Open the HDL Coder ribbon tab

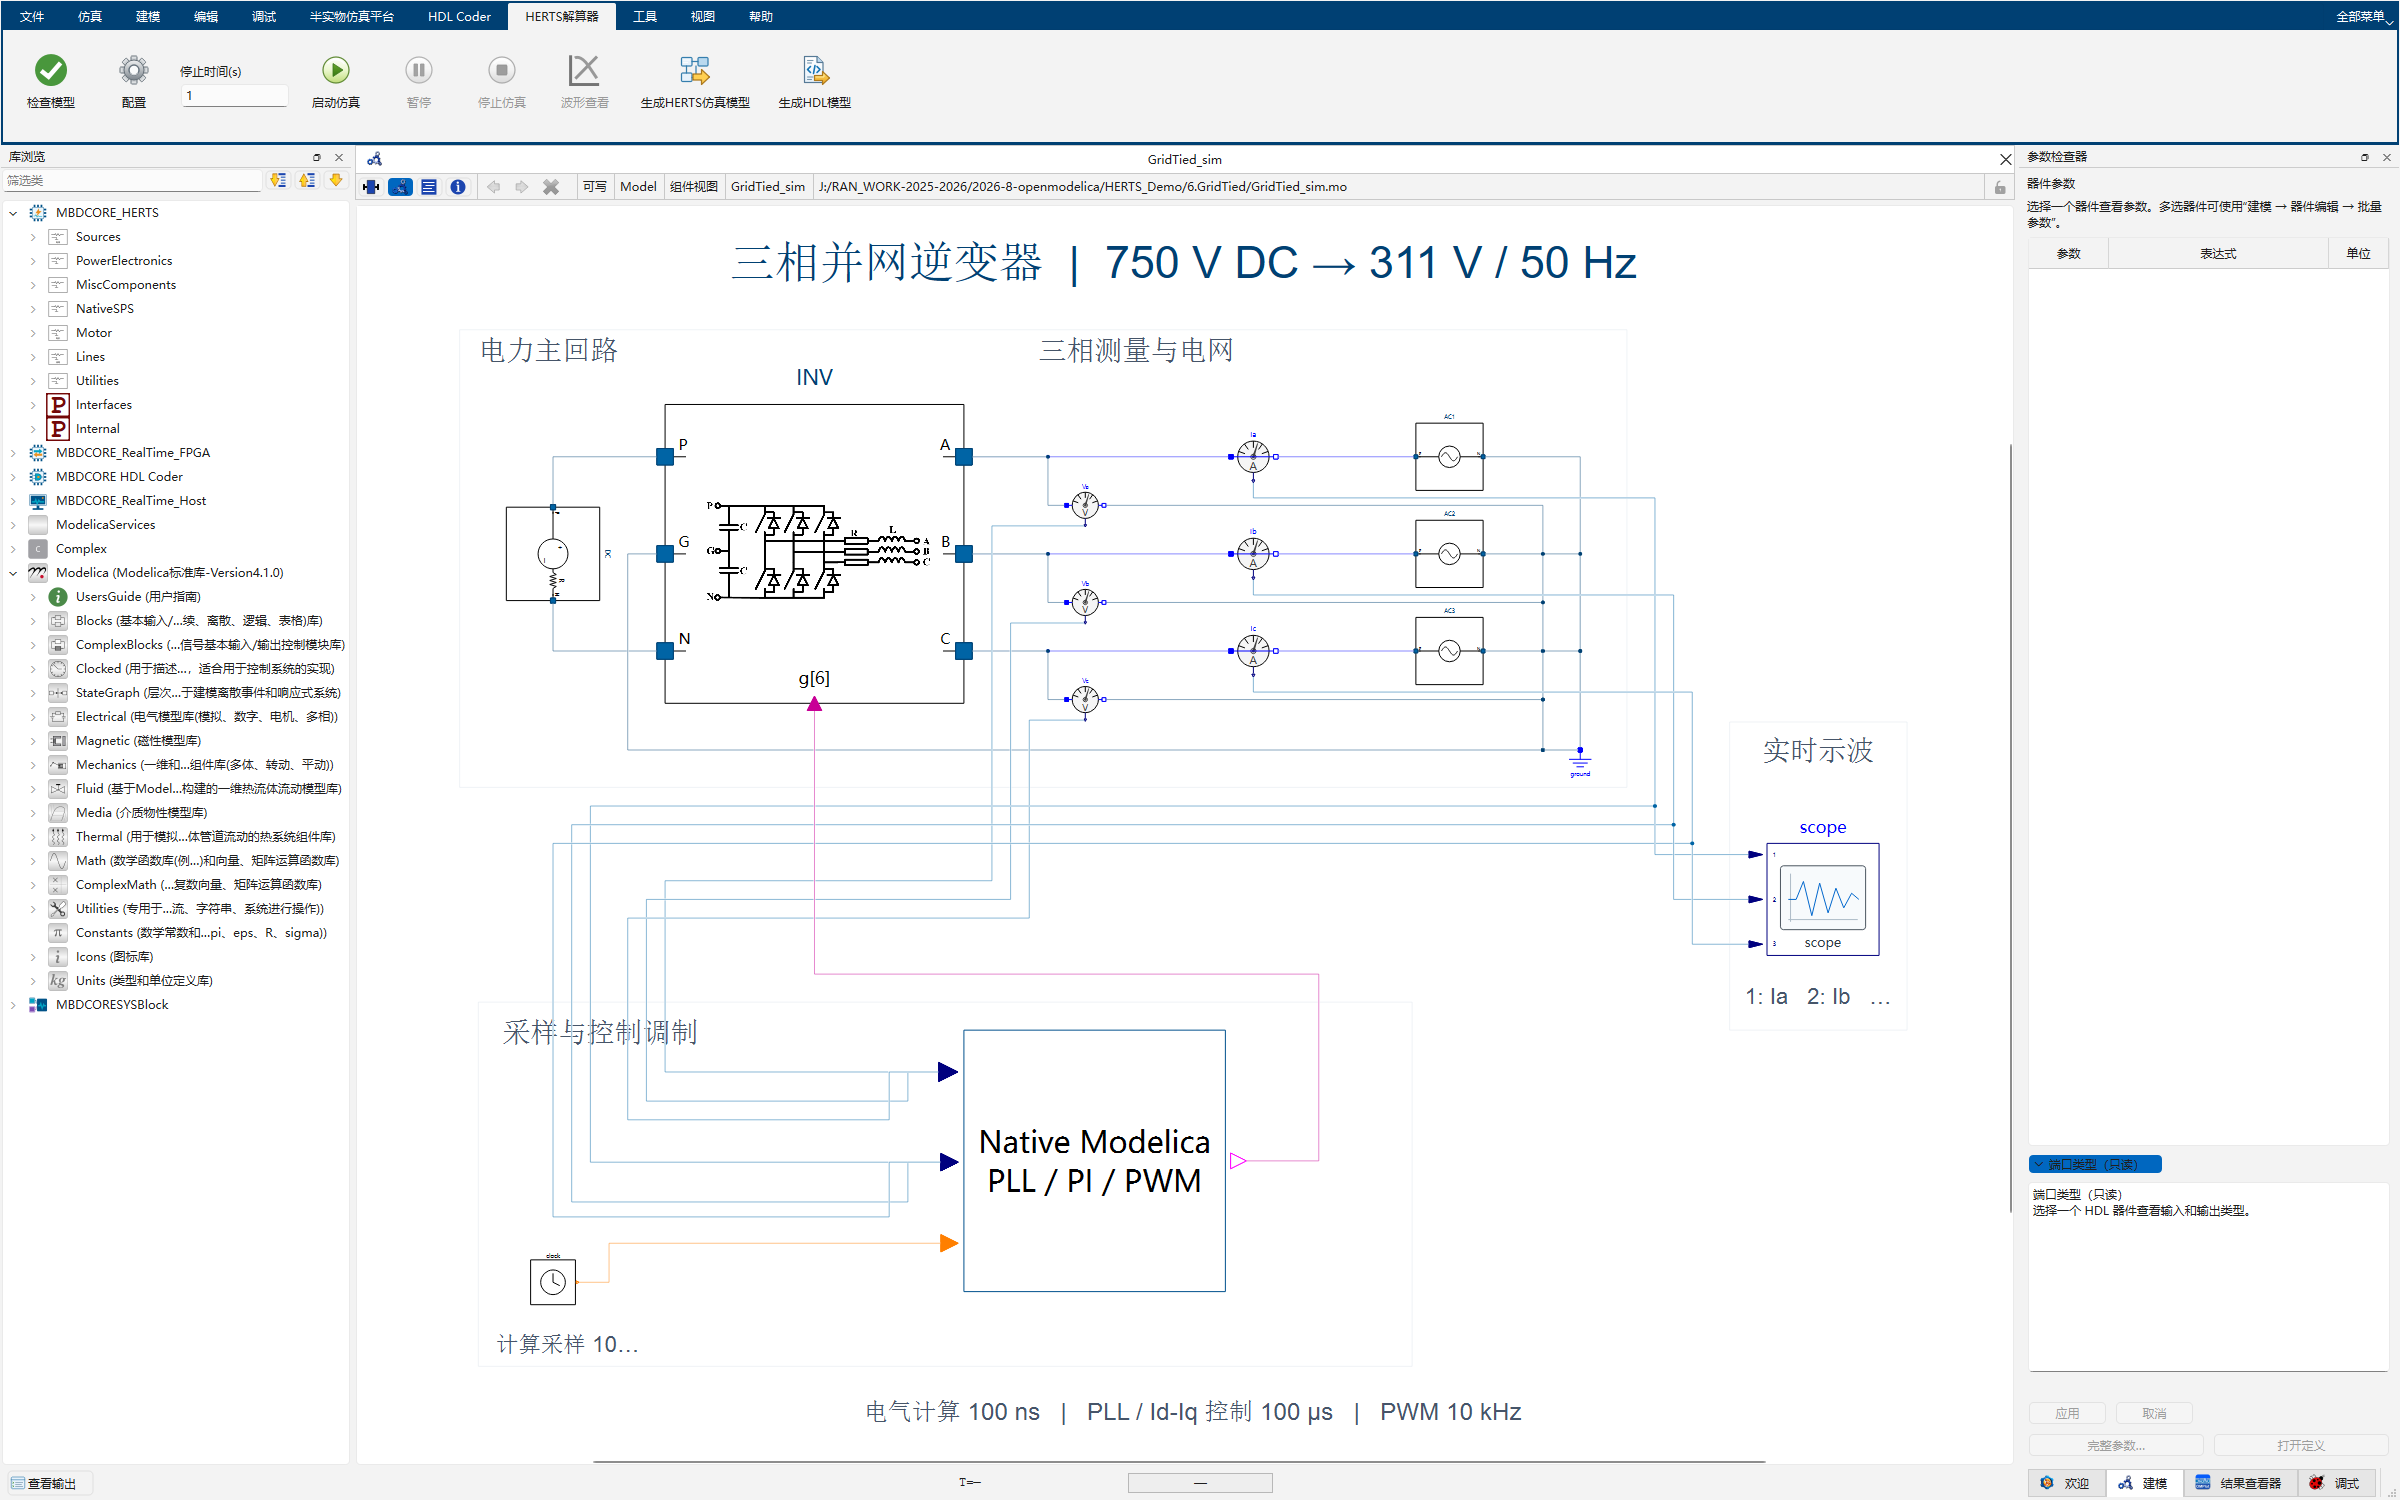pyautogui.click(x=459, y=16)
